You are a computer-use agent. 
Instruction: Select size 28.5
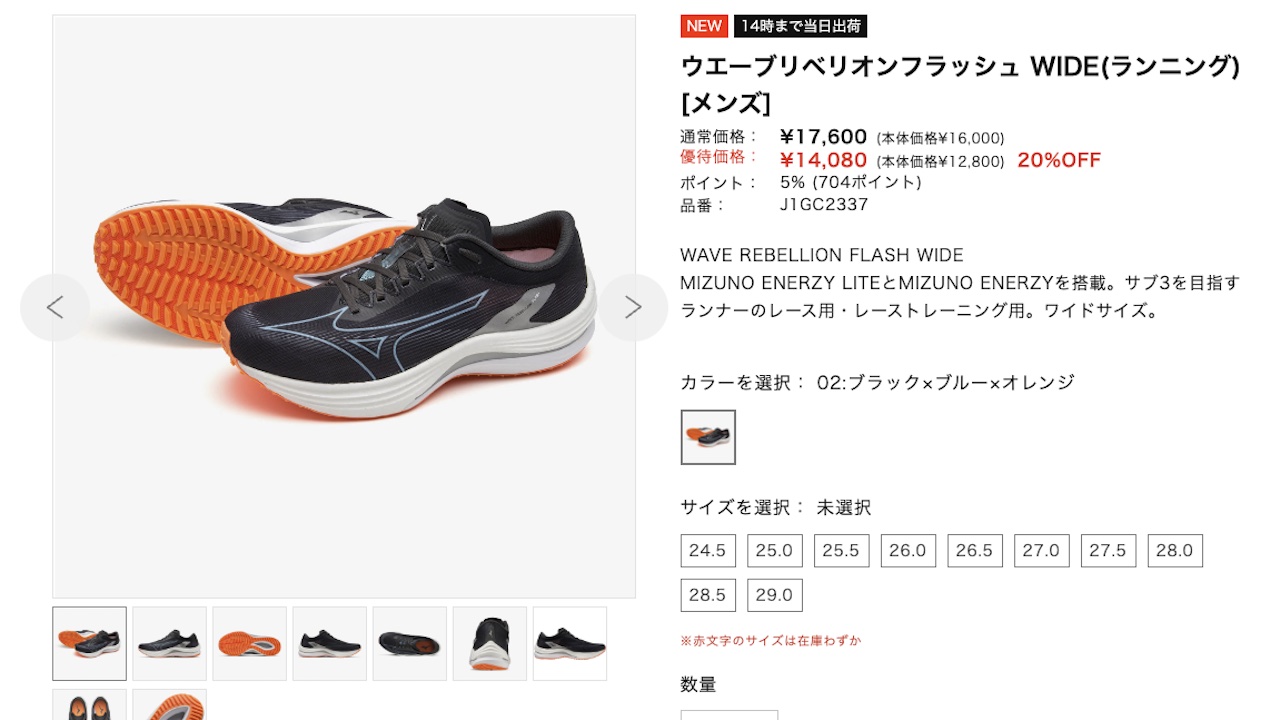click(x=708, y=595)
